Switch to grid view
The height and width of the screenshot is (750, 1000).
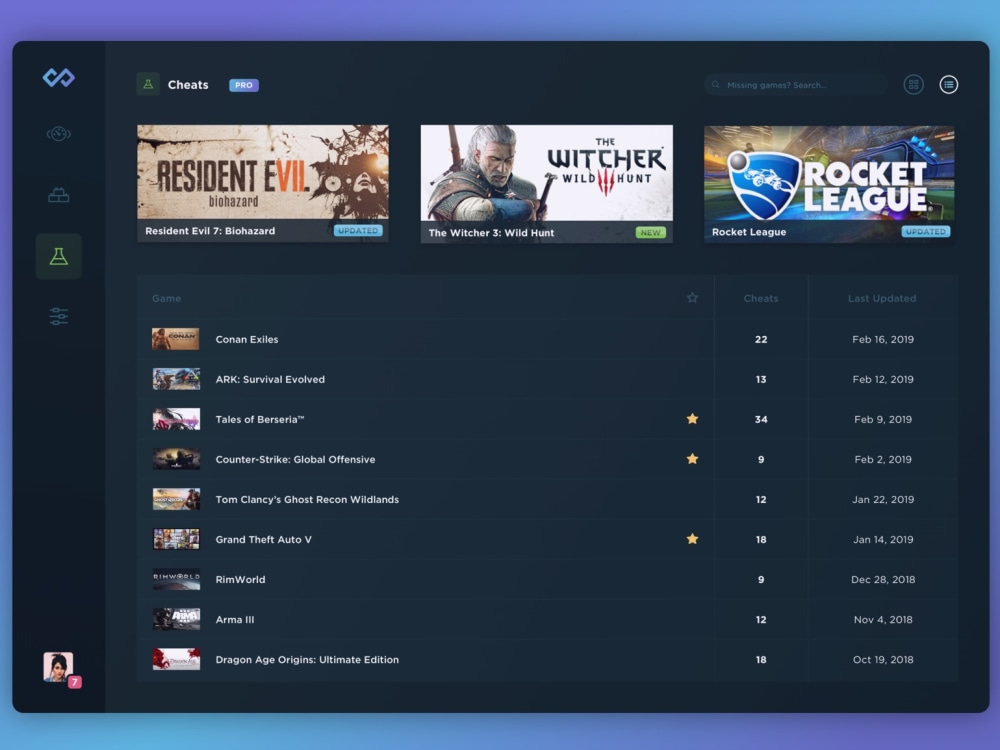coord(913,84)
